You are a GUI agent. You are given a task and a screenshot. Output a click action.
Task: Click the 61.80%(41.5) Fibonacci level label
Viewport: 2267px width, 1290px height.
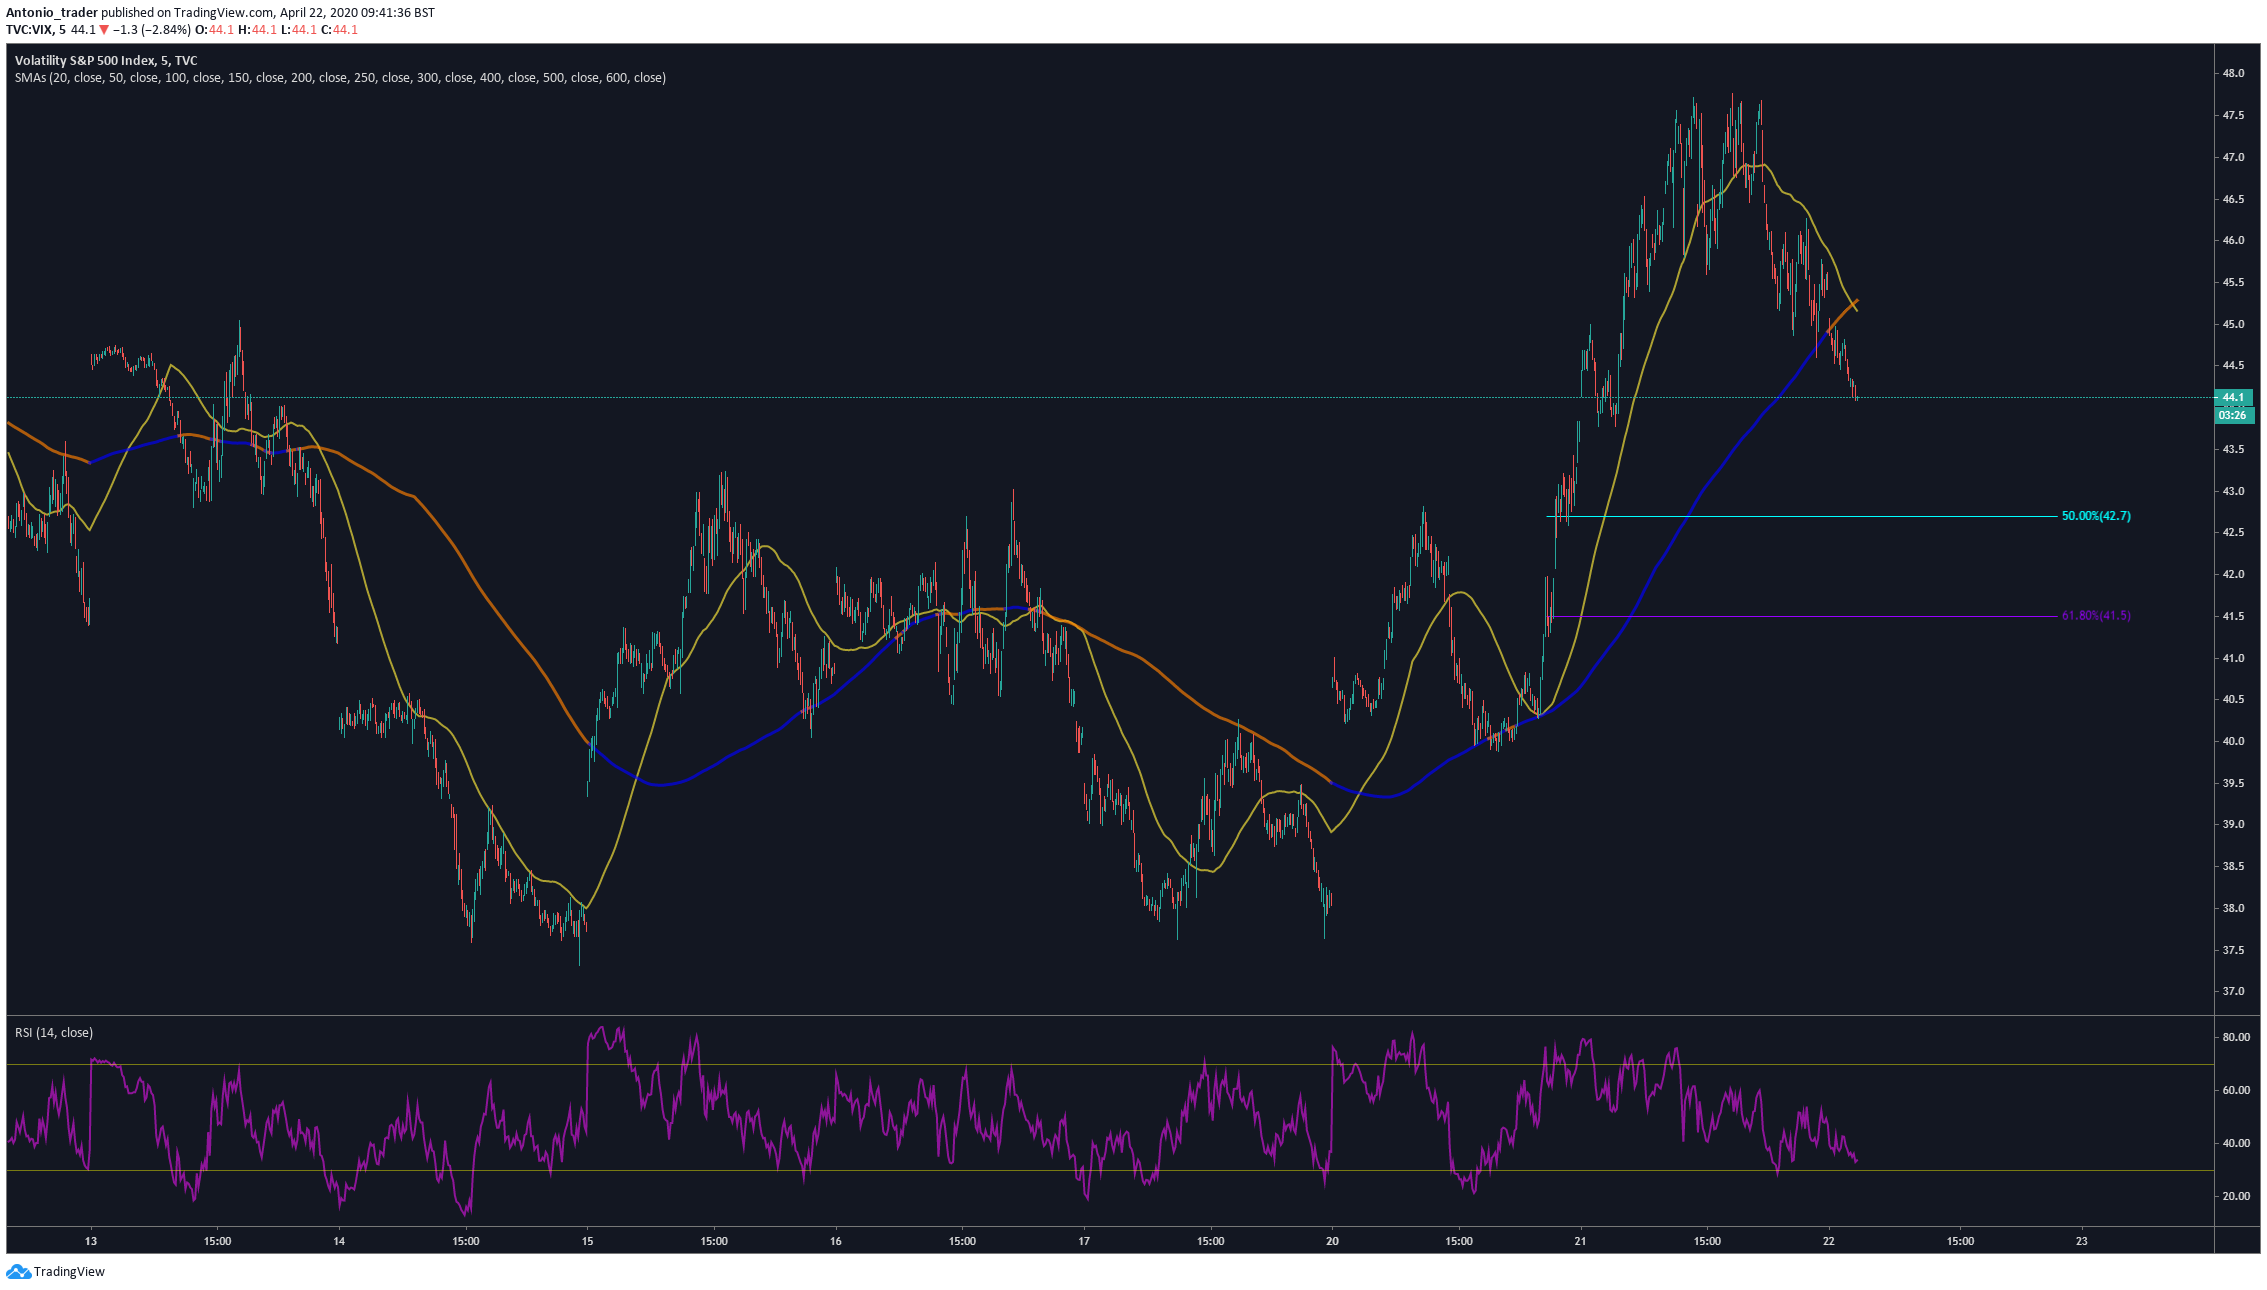(2096, 616)
